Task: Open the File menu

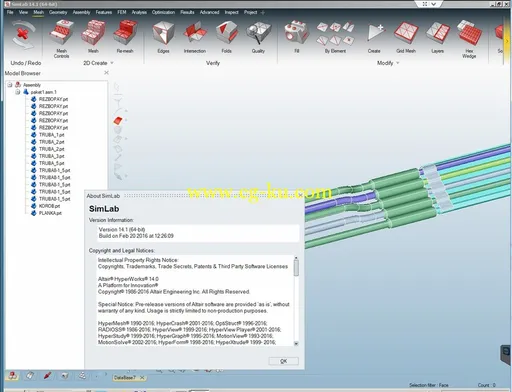Action: pyautogui.click(x=10, y=12)
